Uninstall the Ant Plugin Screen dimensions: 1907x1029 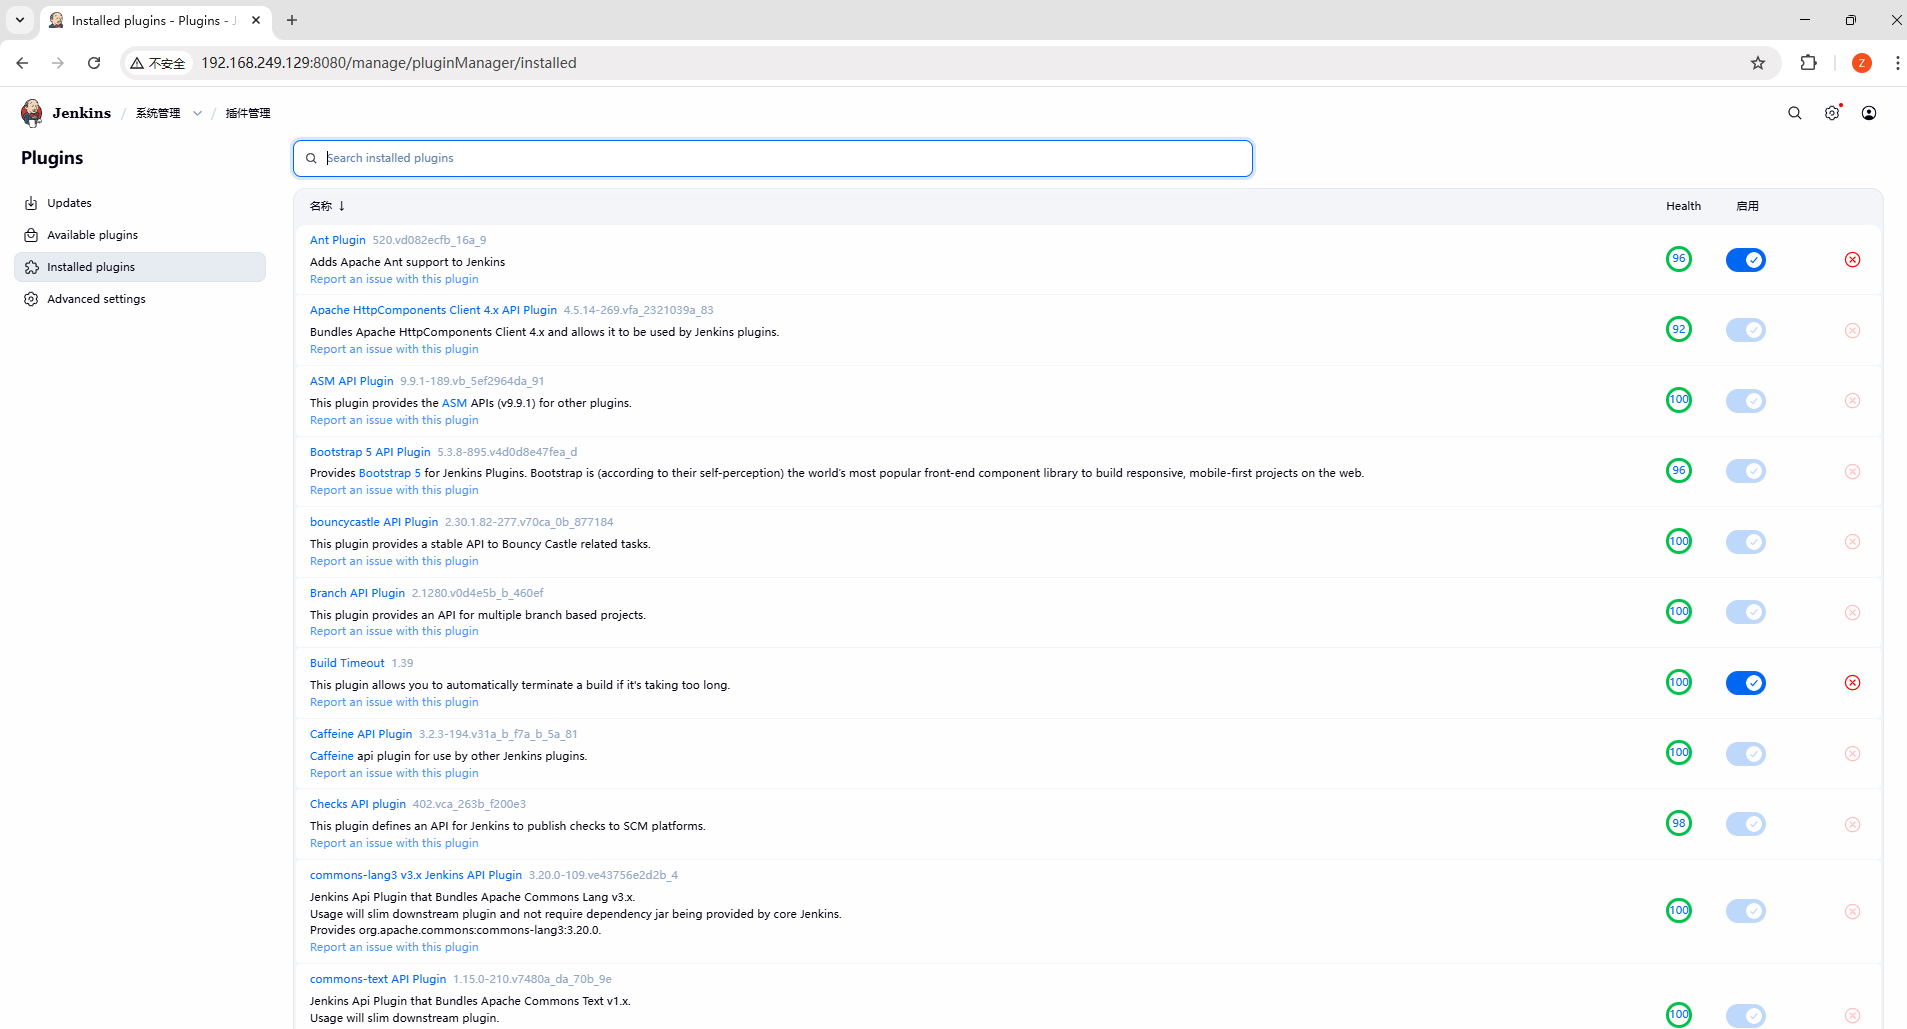(1853, 260)
